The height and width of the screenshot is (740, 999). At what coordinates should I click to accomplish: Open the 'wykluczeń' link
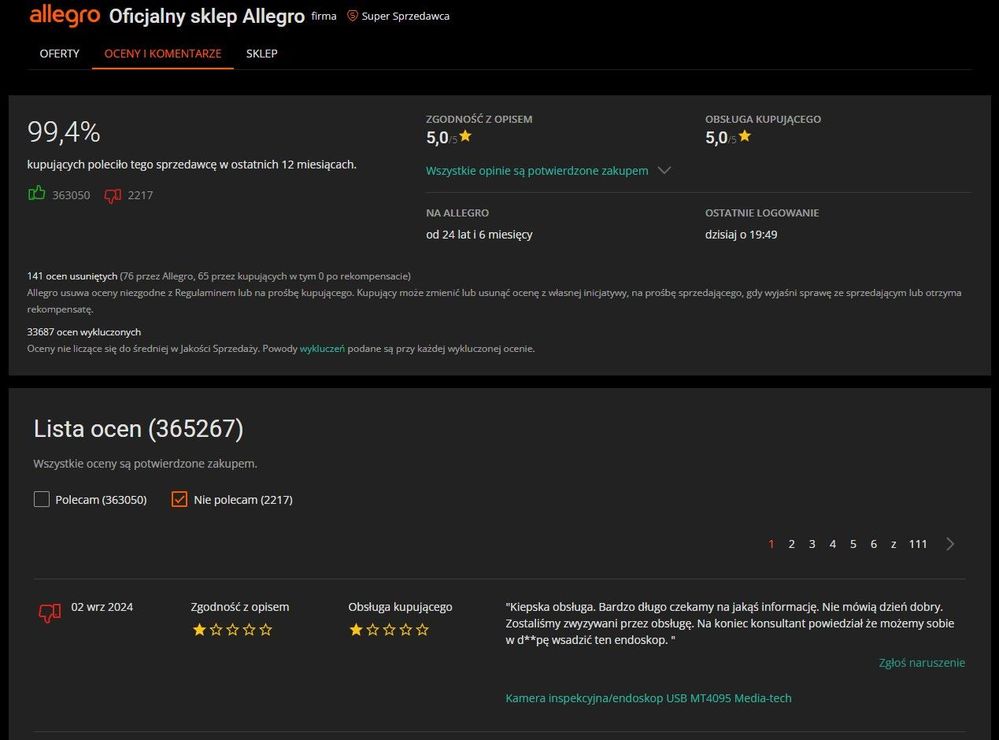322,349
